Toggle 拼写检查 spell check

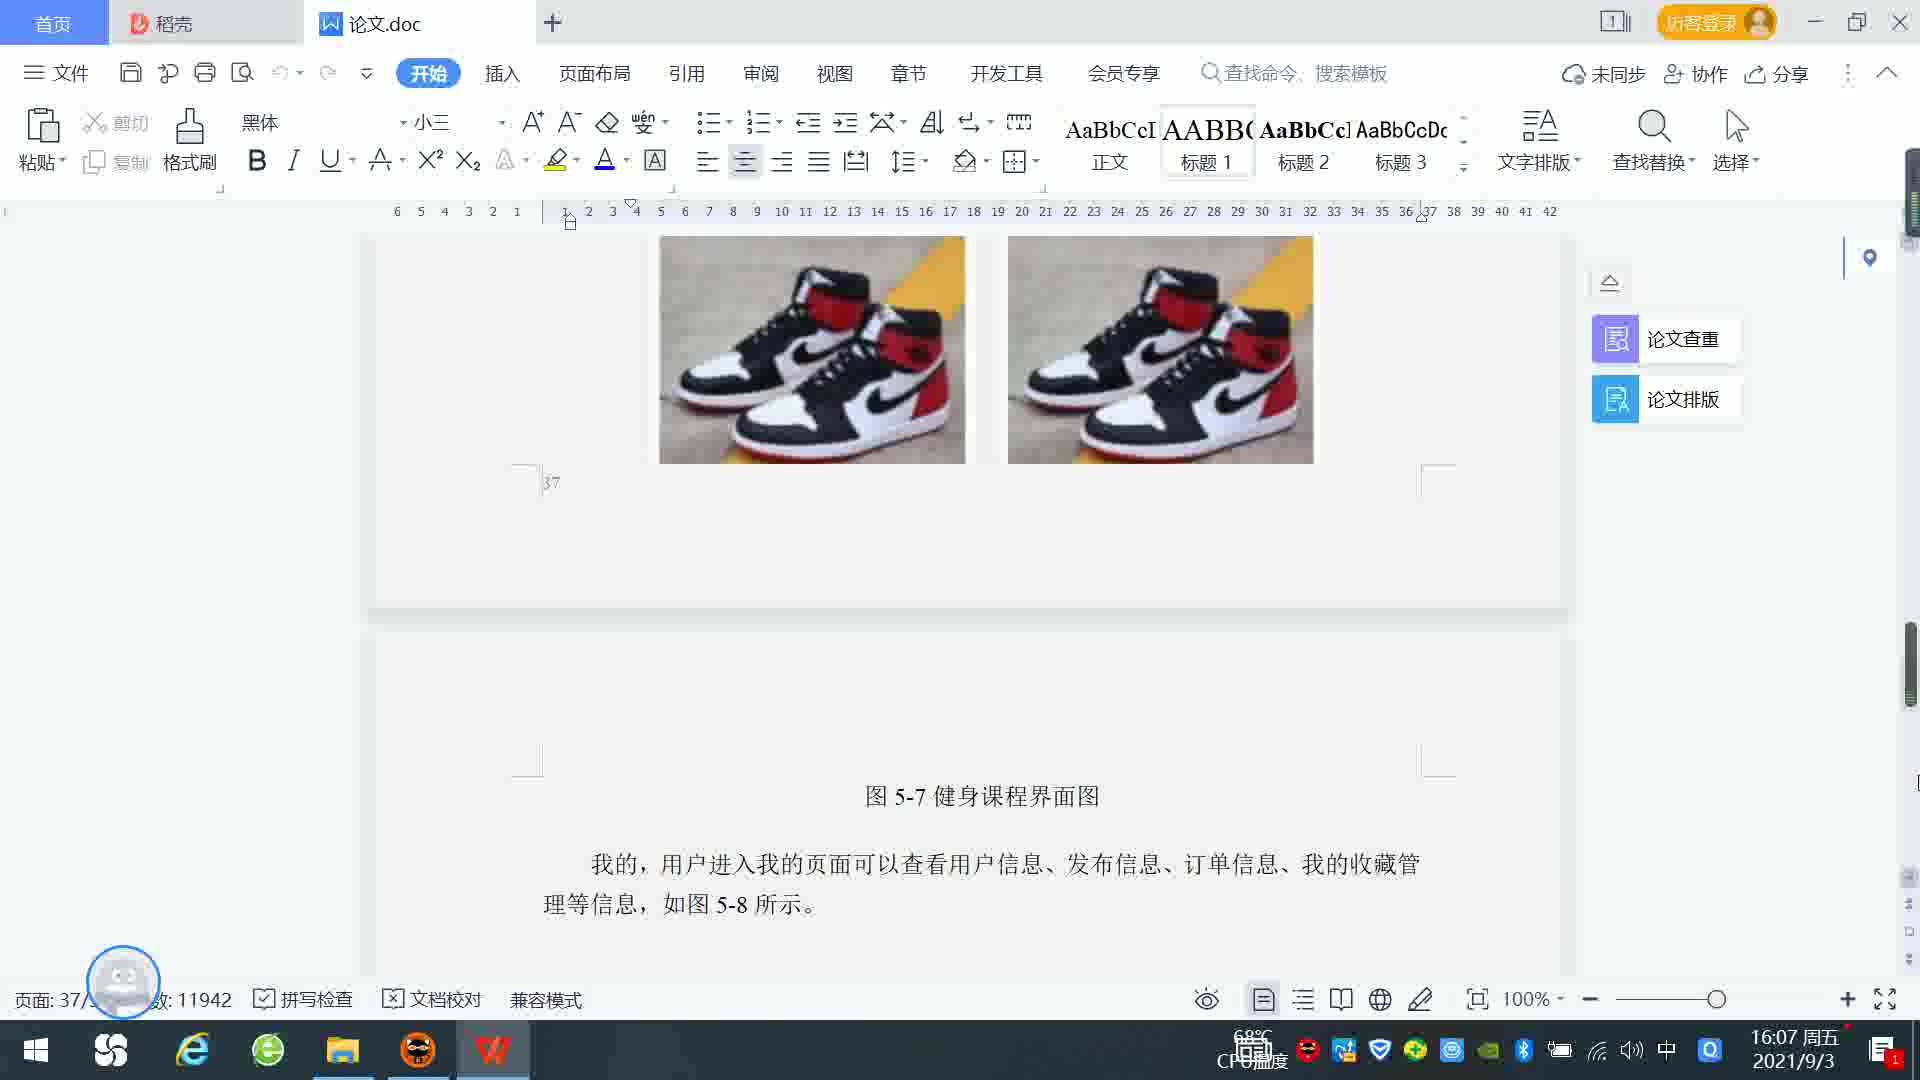[303, 999]
